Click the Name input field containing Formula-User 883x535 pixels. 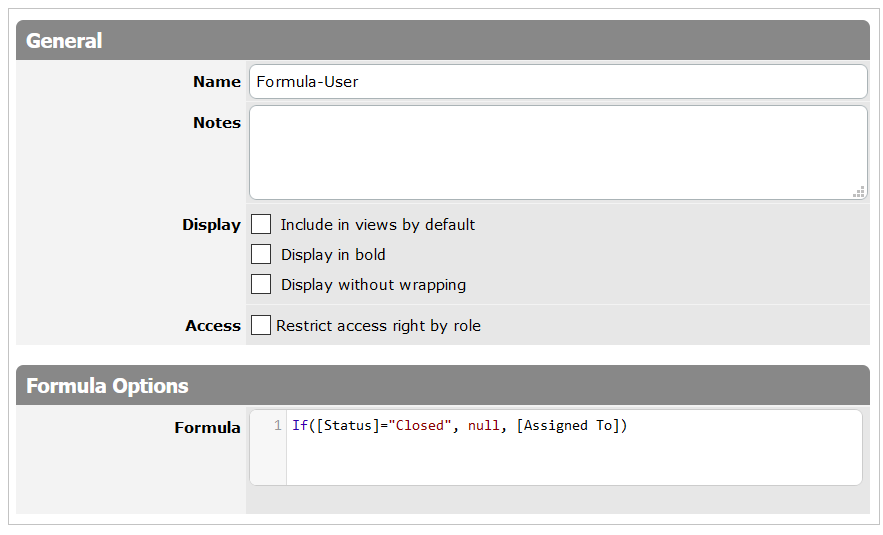(x=558, y=82)
